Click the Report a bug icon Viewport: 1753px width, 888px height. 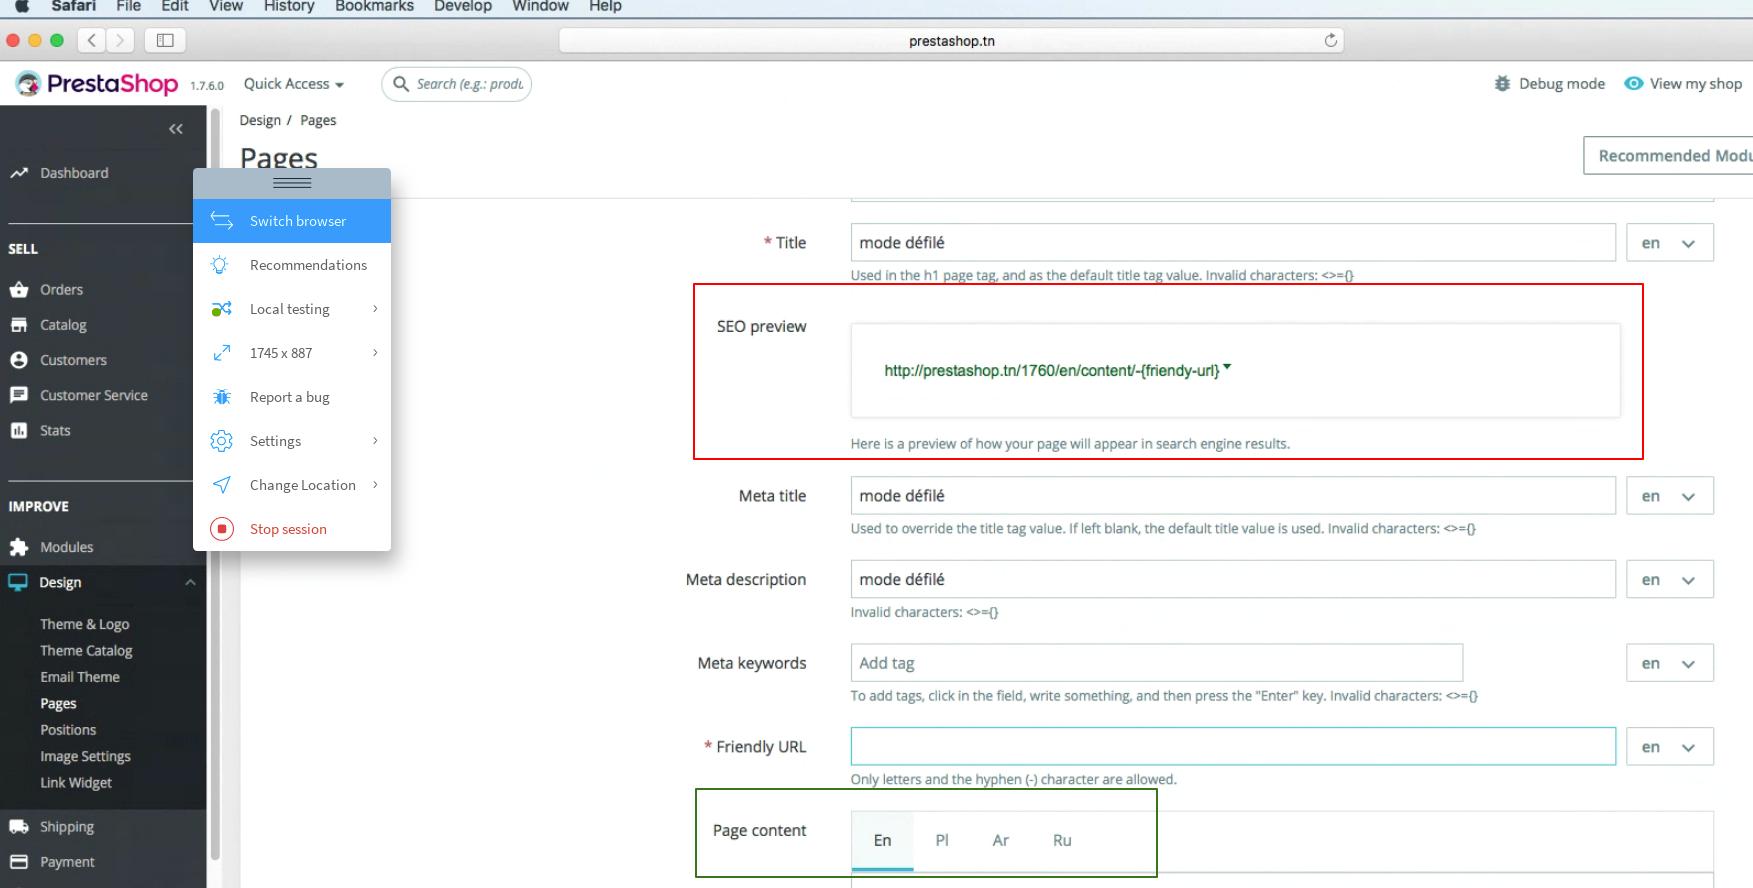[222, 397]
